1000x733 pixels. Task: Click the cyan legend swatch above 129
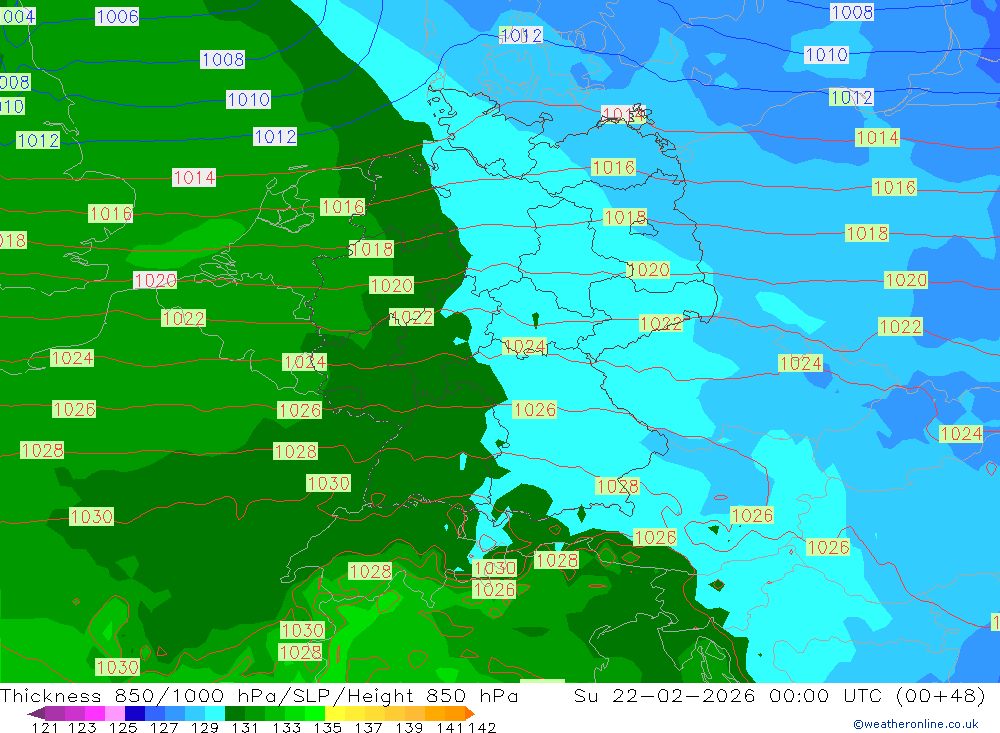[x=215, y=713]
